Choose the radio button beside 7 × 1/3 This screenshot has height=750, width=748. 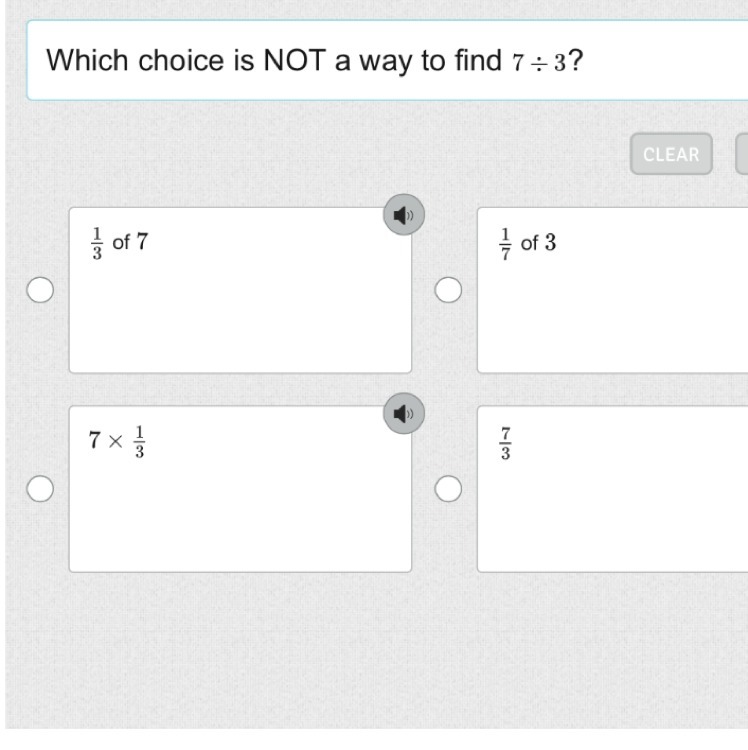pos(40,488)
